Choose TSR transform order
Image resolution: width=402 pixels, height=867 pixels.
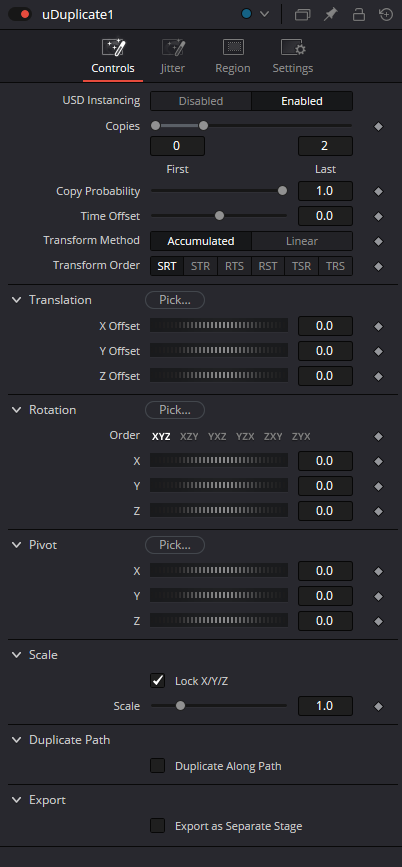tap(301, 266)
